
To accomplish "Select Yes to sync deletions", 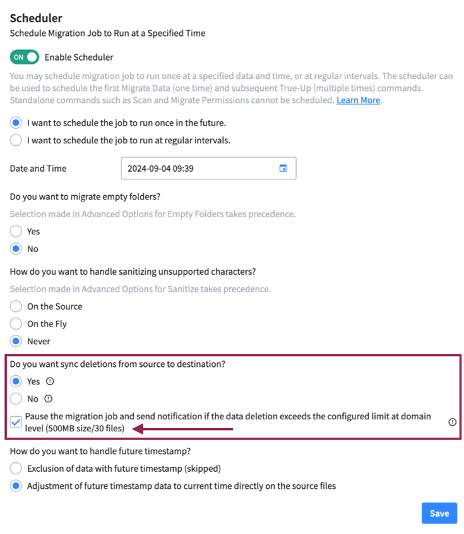I will point(16,381).
